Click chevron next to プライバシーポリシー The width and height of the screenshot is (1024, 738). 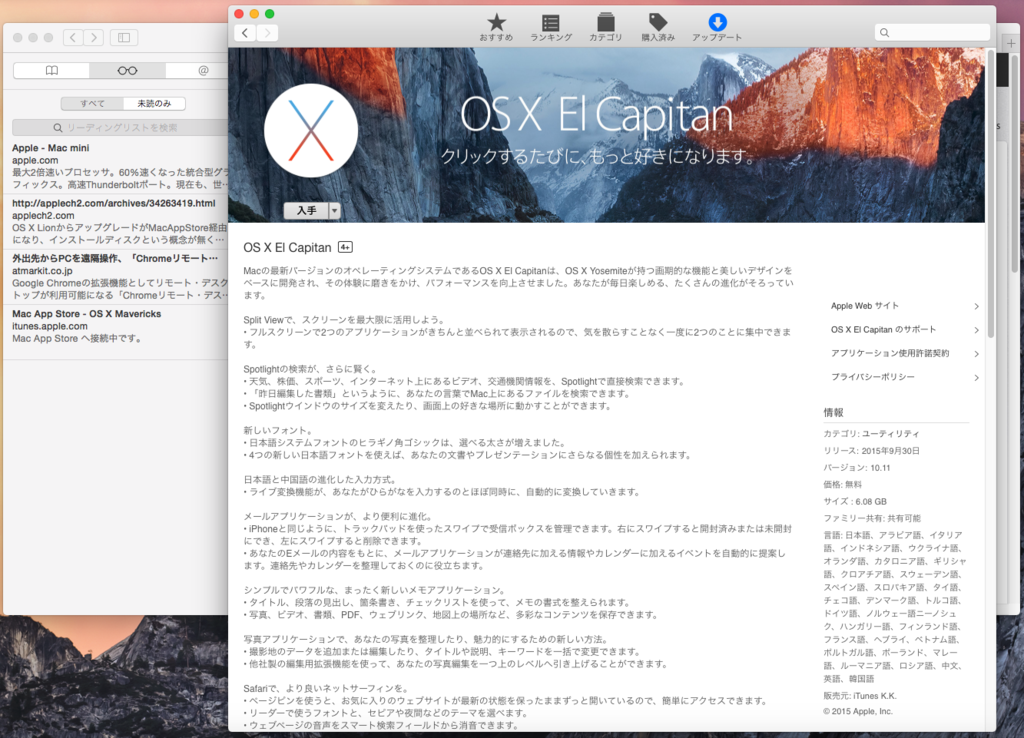[976, 377]
